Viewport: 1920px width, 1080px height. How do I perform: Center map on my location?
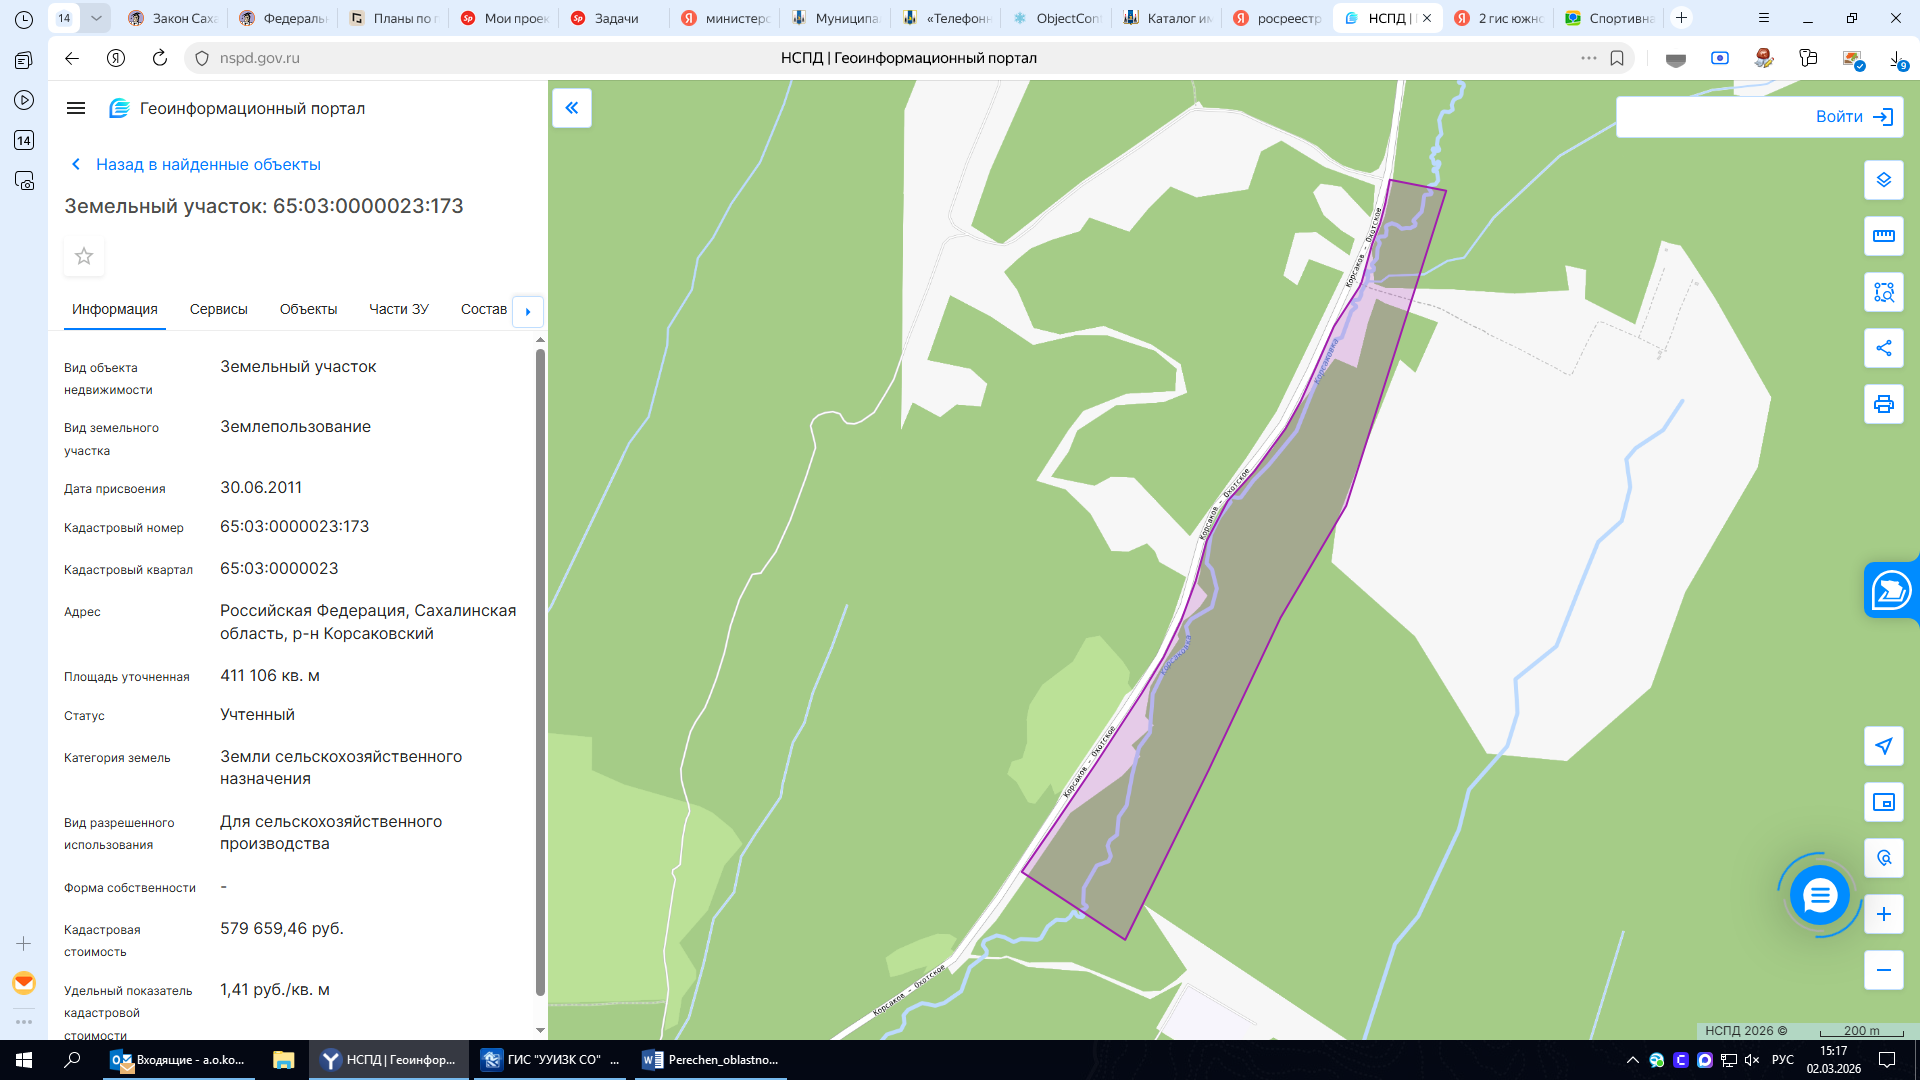pos(1883,746)
